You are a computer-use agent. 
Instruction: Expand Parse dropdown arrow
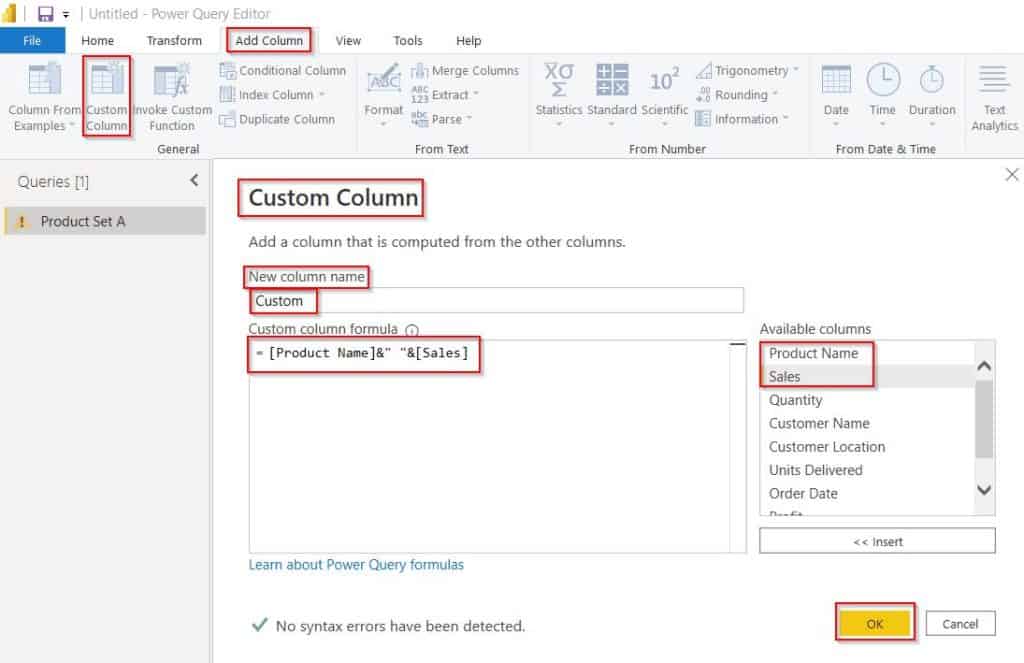point(469,119)
